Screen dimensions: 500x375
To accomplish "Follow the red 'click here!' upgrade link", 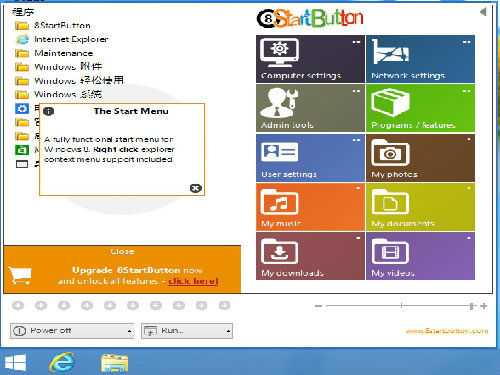I will (x=193, y=281).
